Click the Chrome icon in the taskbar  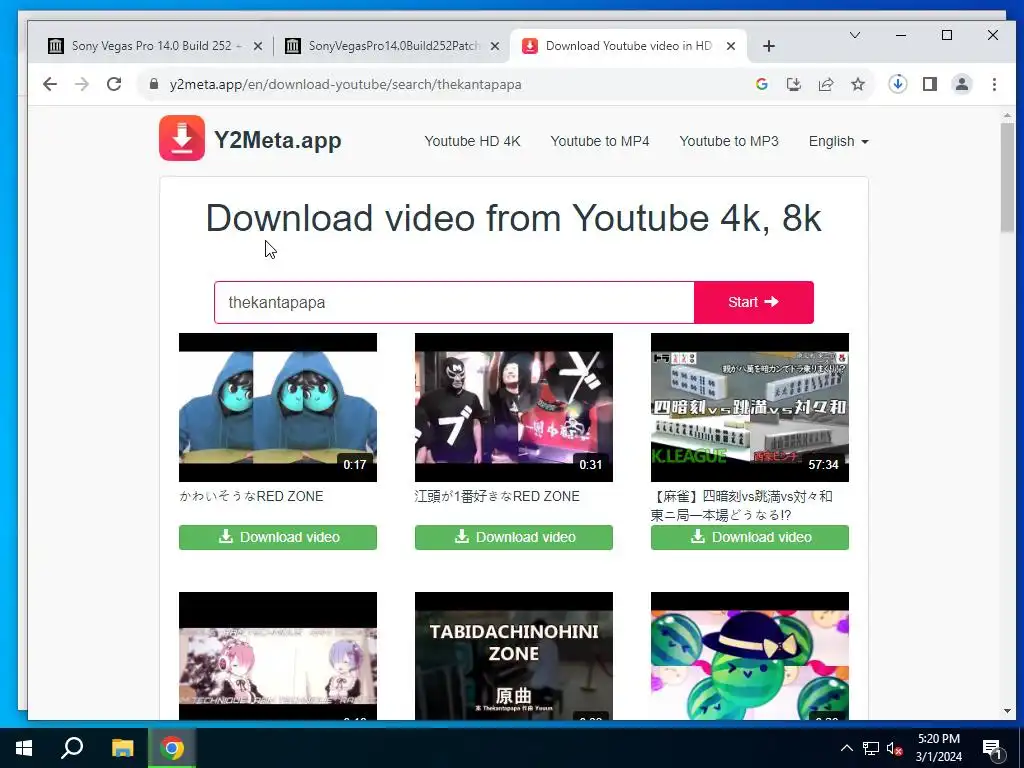[x=172, y=748]
